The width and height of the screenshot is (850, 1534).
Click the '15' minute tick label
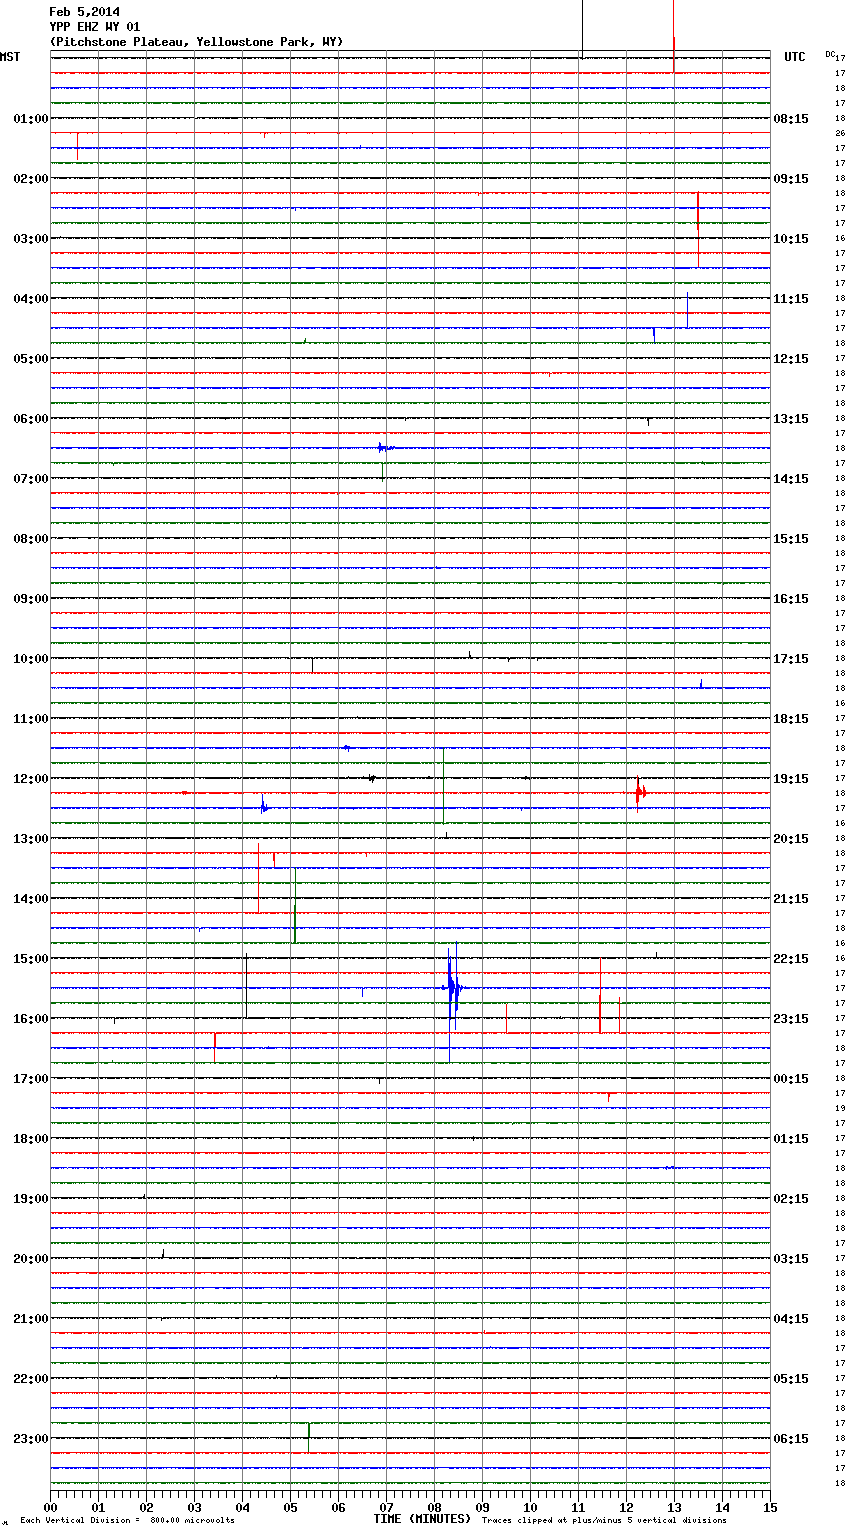770,1507
